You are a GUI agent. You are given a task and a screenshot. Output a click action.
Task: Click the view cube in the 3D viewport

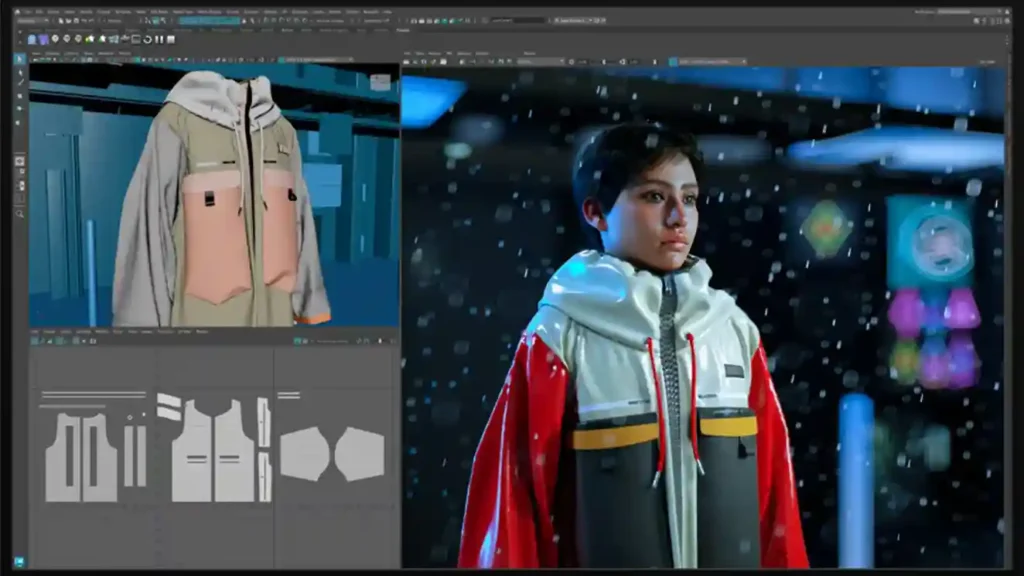click(380, 82)
